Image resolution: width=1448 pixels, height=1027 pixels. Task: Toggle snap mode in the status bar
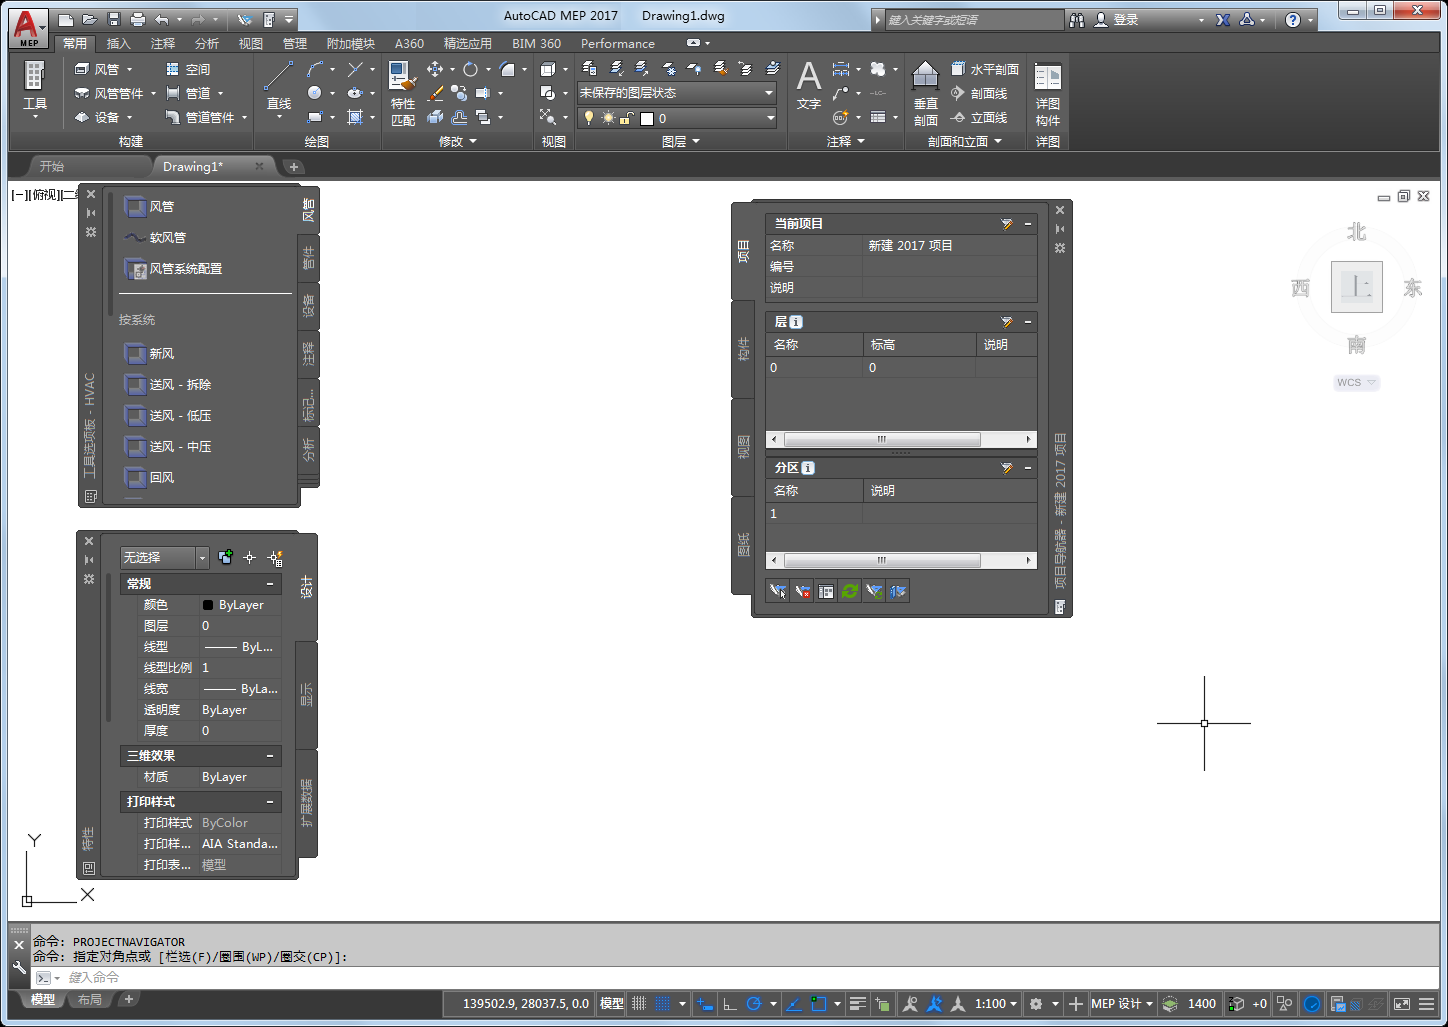663,1004
